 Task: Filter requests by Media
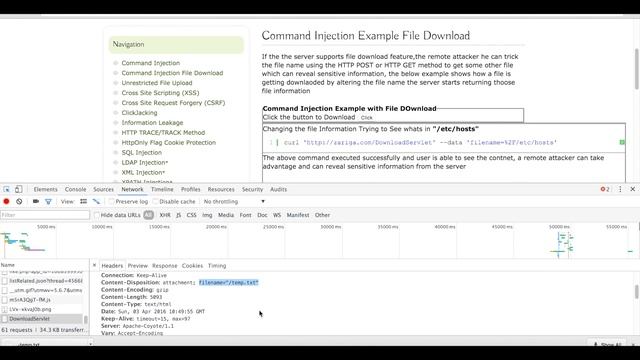226,215
